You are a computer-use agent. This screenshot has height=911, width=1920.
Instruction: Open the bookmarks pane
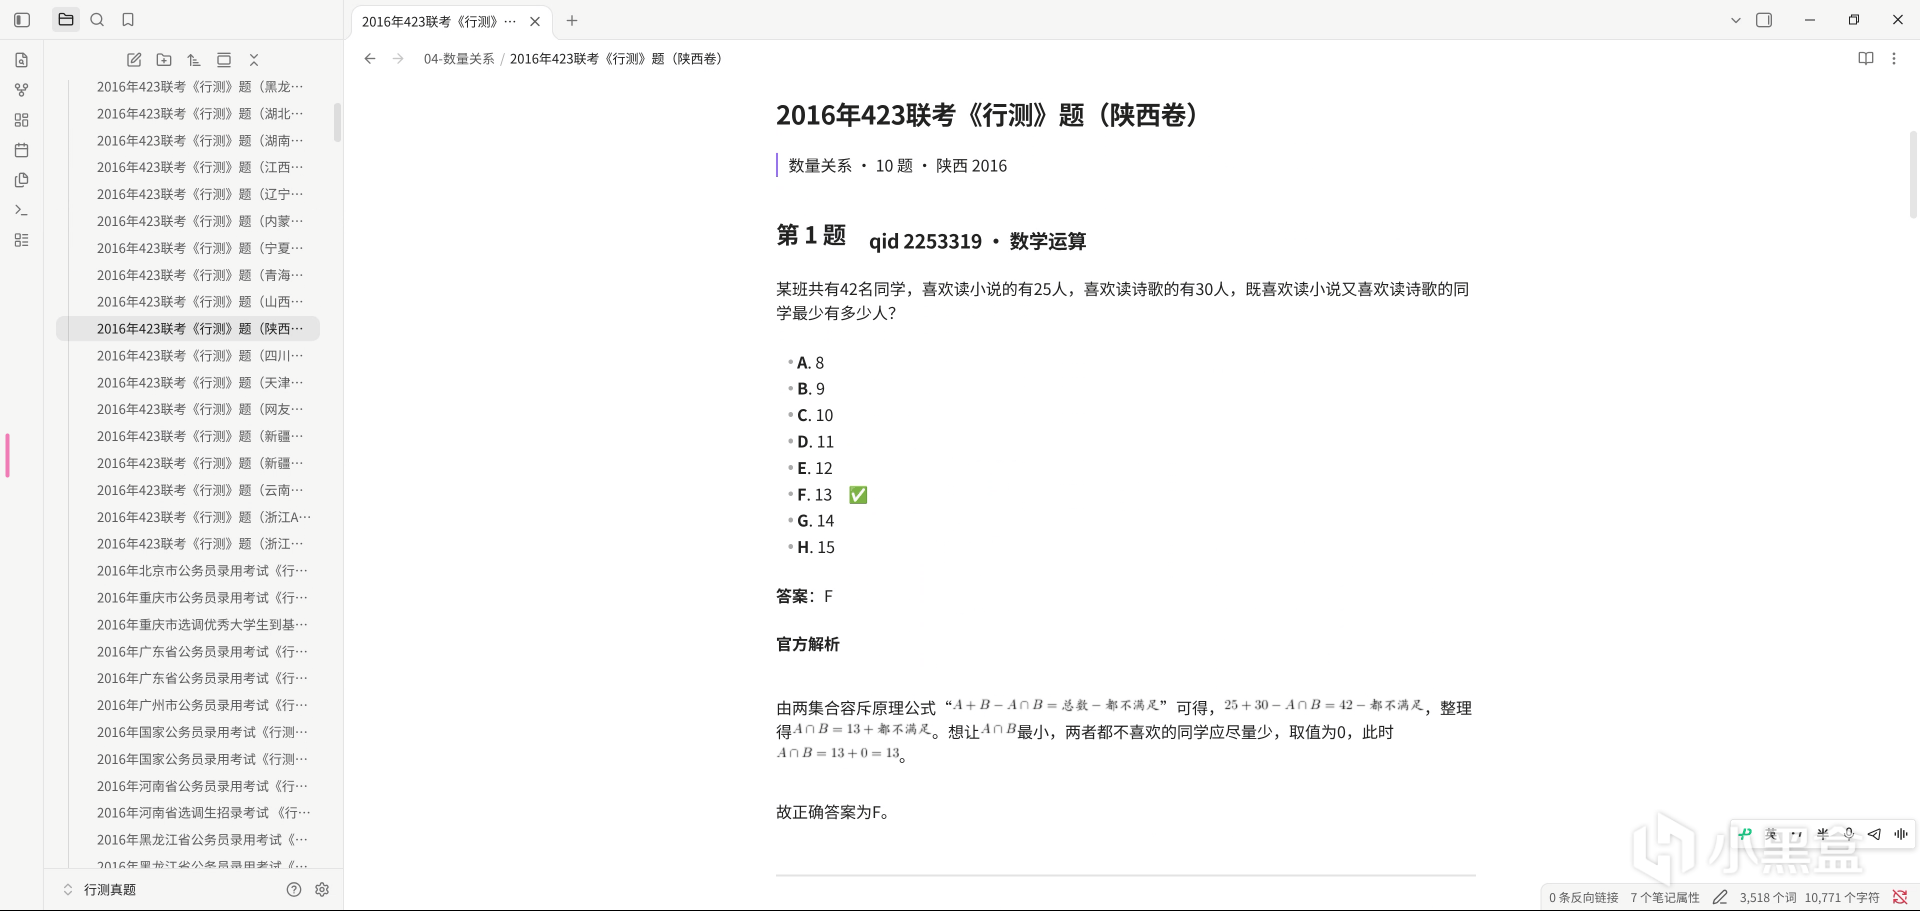click(128, 20)
